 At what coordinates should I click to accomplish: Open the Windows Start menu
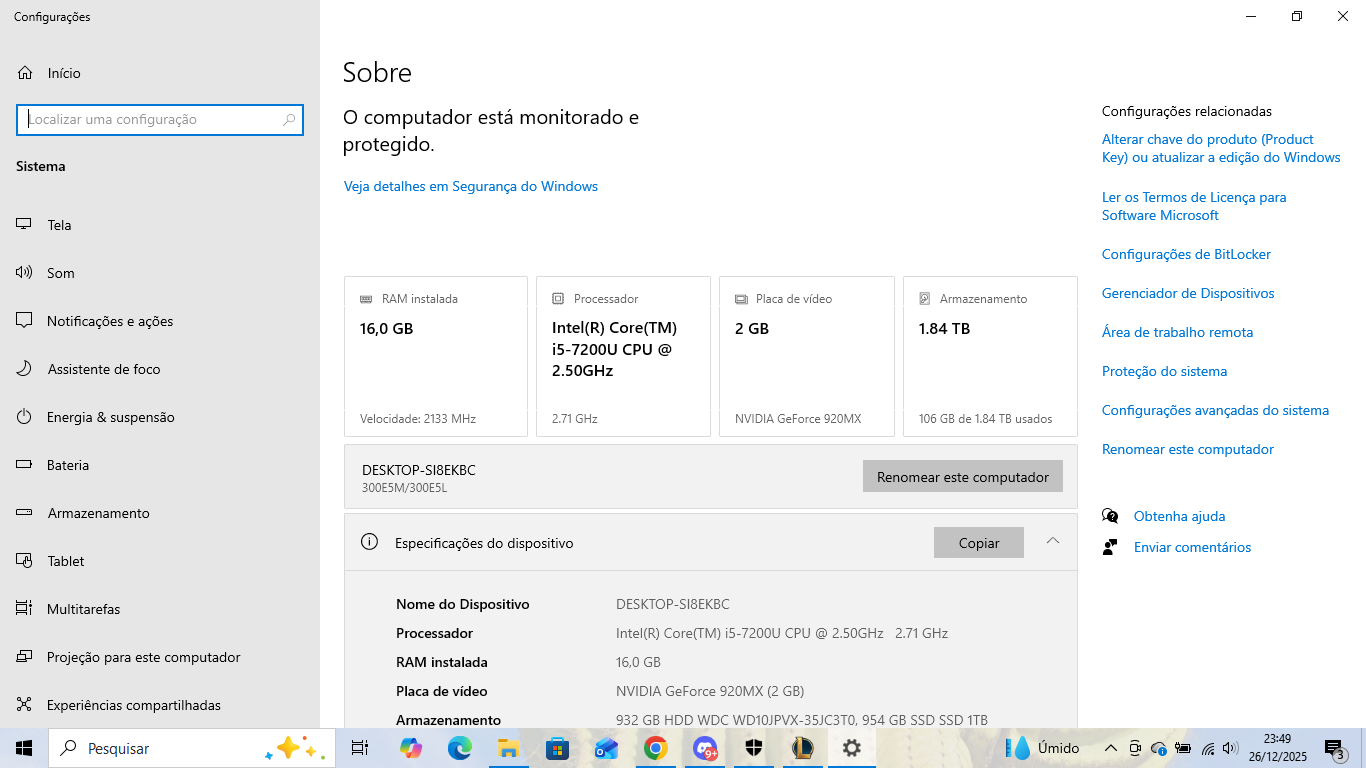[x=24, y=748]
